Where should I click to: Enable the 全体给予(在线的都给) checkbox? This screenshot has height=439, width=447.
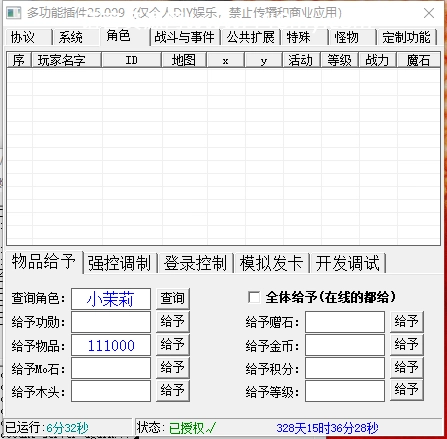click(x=254, y=297)
